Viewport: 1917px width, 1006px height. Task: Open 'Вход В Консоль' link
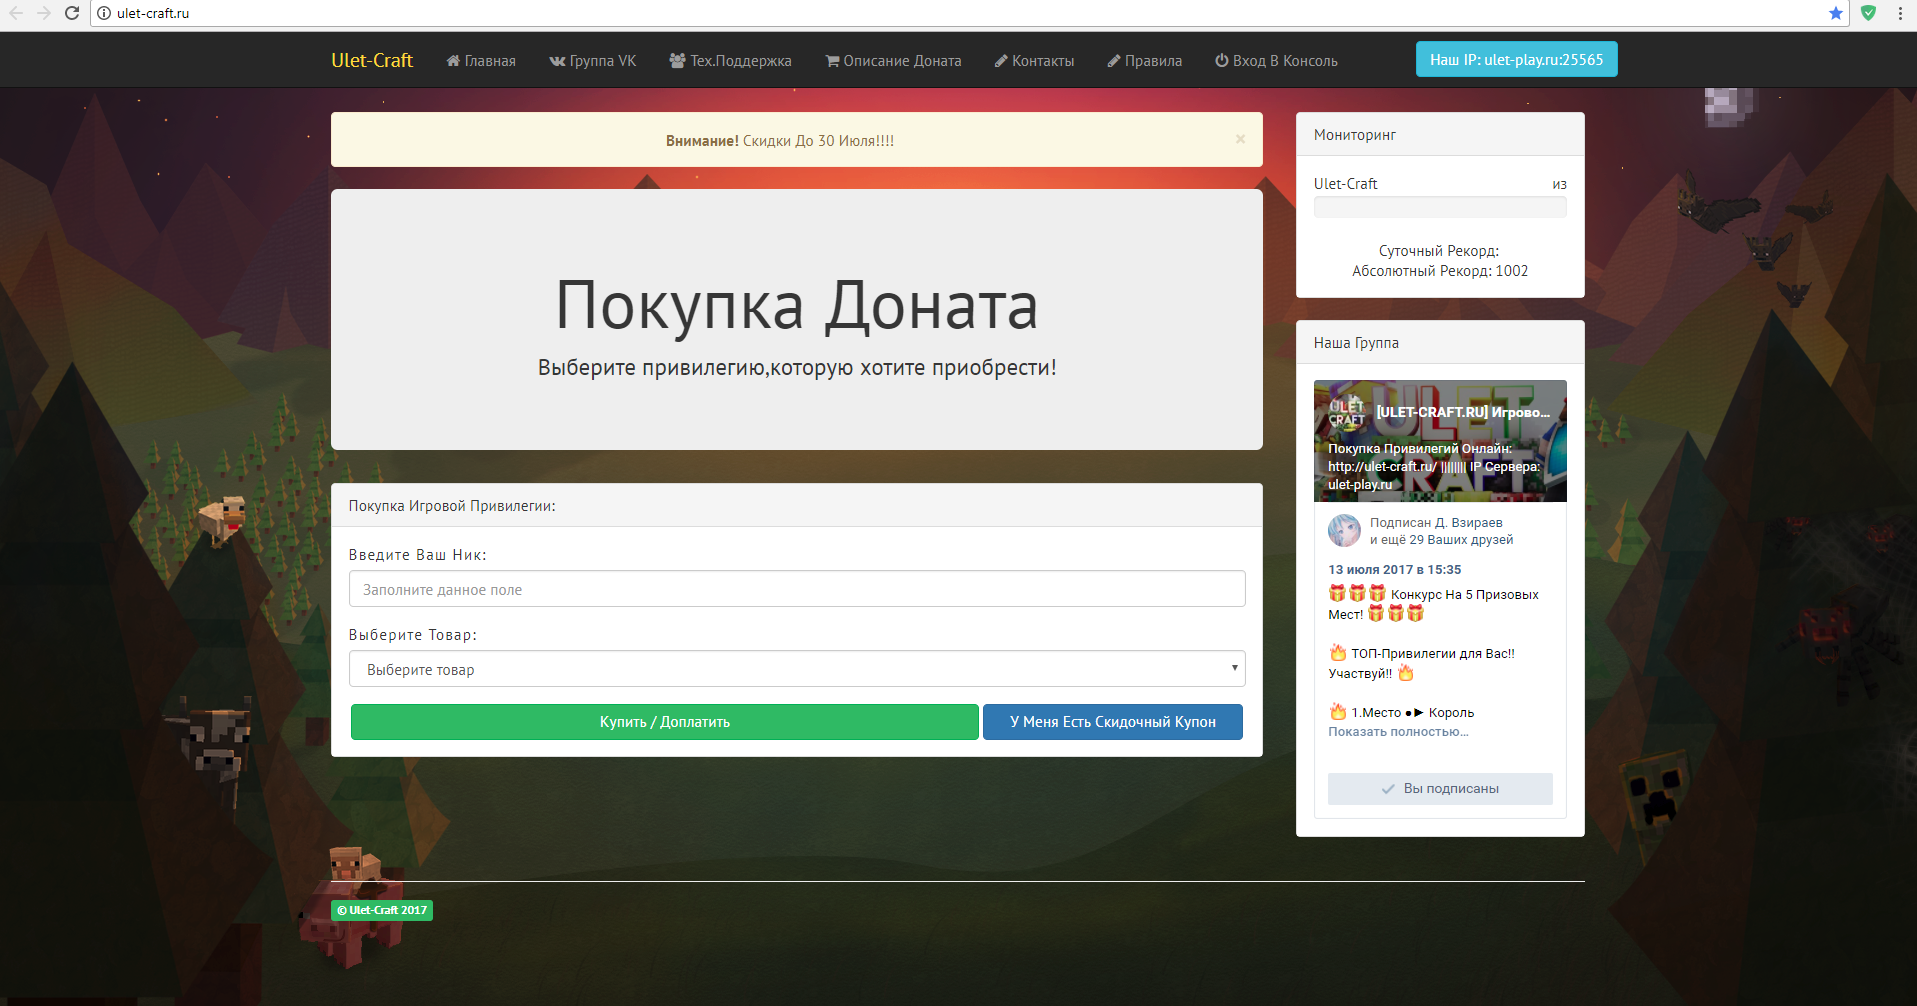coord(1276,61)
